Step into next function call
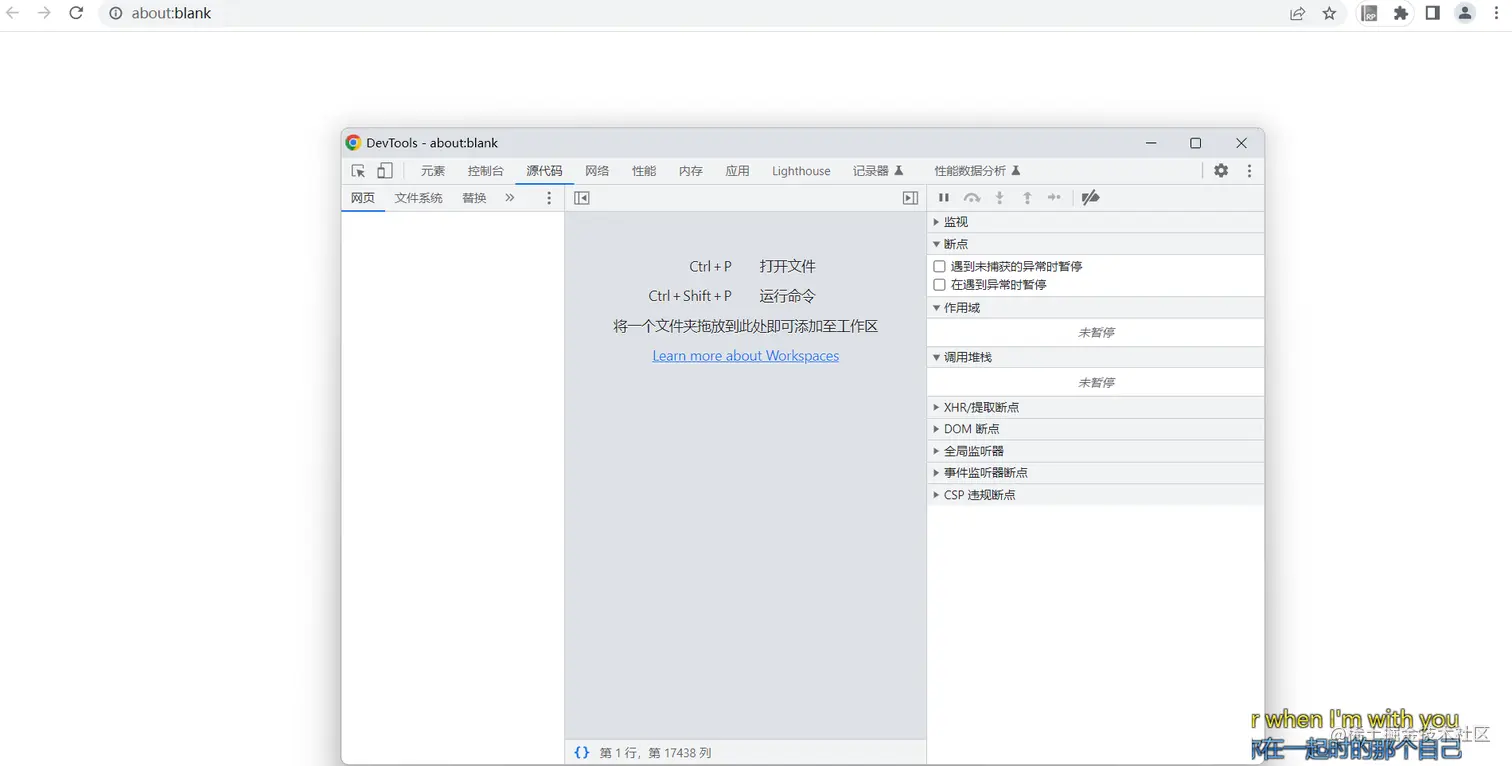This screenshot has height=766, width=1512. coord(999,198)
